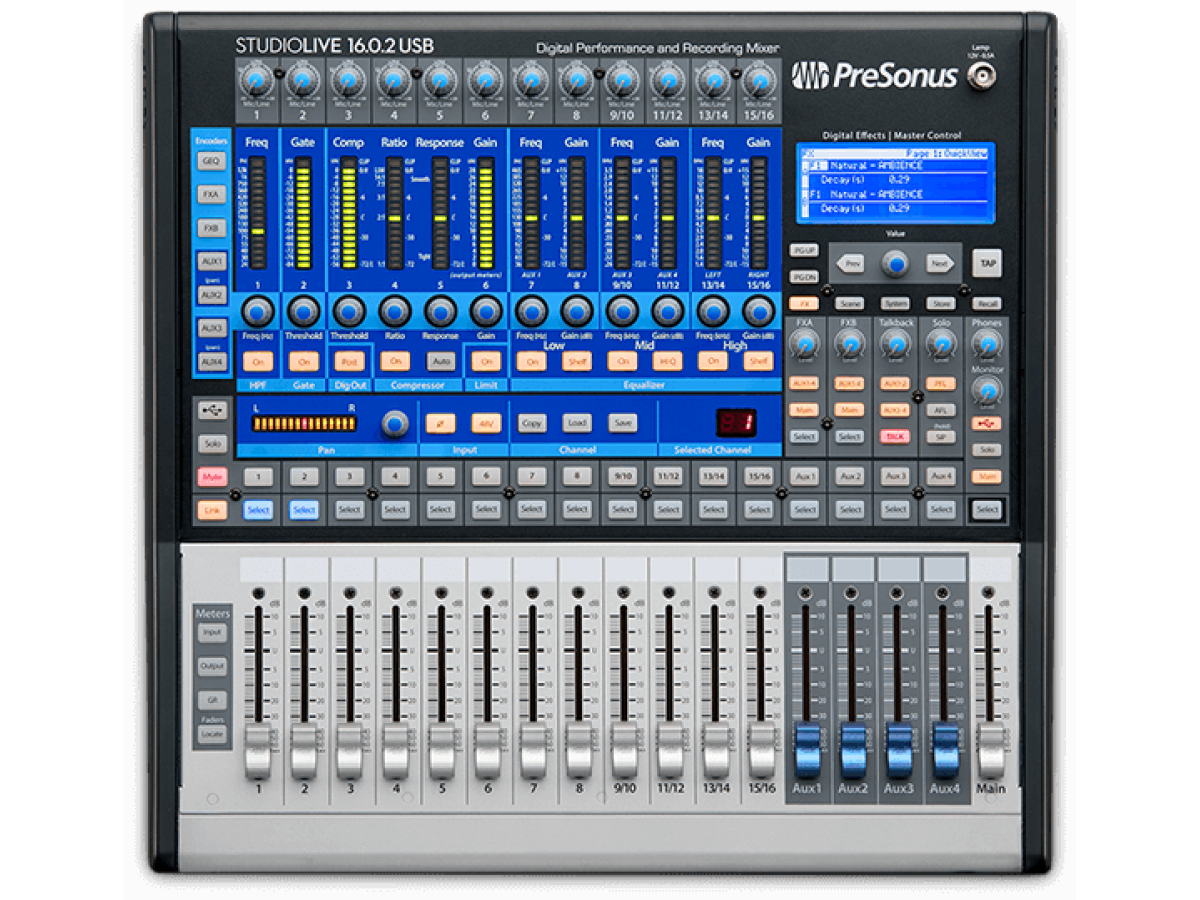1200x900 pixels.
Task: Enable the AFL button in Solo section
Action: tap(940, 410)
